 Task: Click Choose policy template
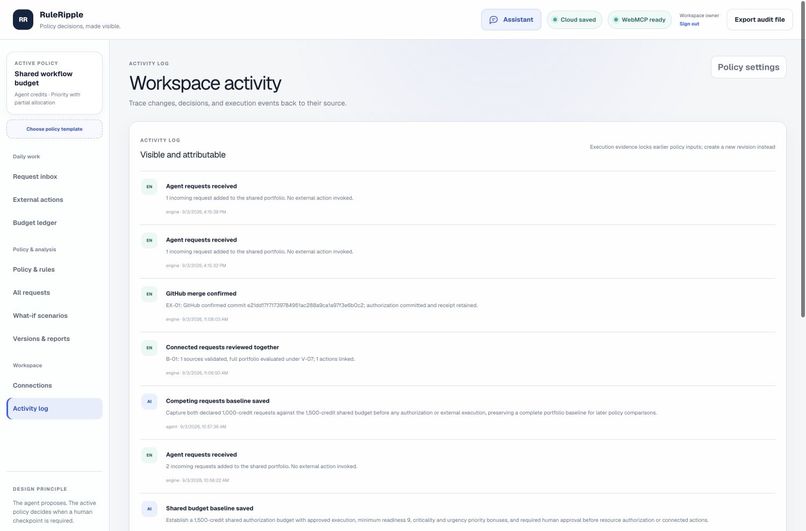(54, 129)
